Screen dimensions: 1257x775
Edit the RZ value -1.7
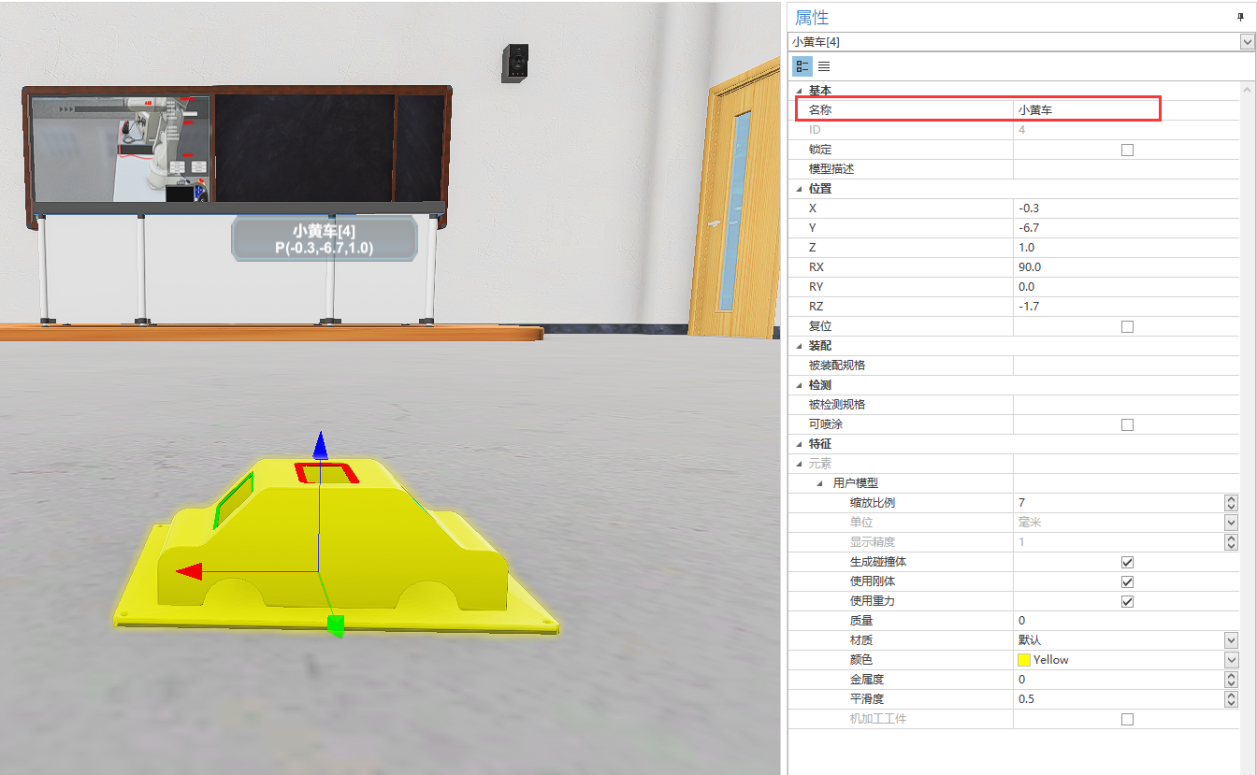point(1127,307)
